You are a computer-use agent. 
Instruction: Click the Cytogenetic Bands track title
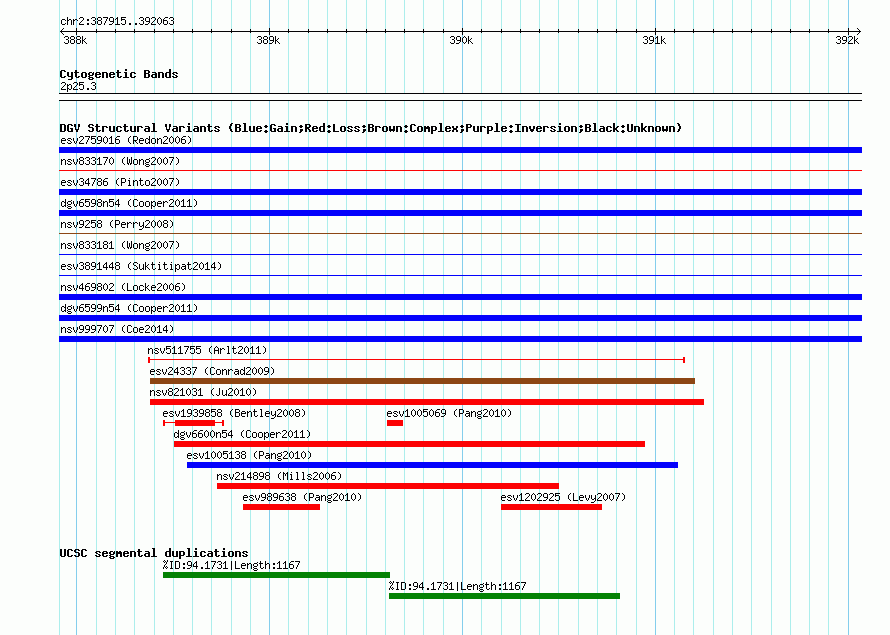pyautogui.click(x=119, y=74)
